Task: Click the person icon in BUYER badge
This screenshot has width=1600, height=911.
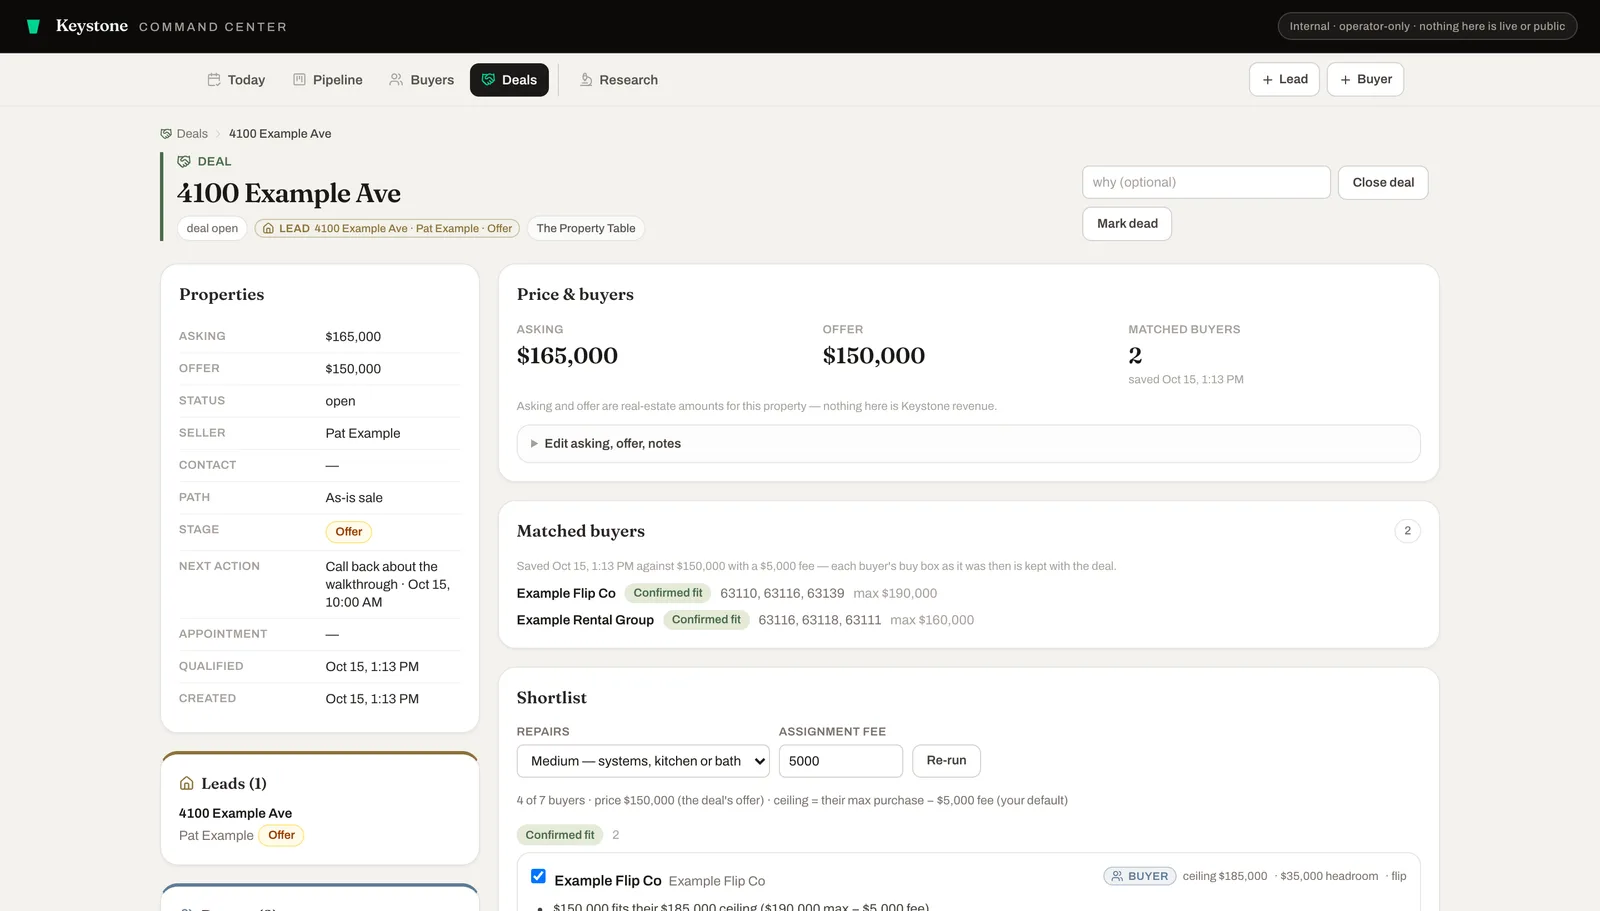Action: (1117, 876)
